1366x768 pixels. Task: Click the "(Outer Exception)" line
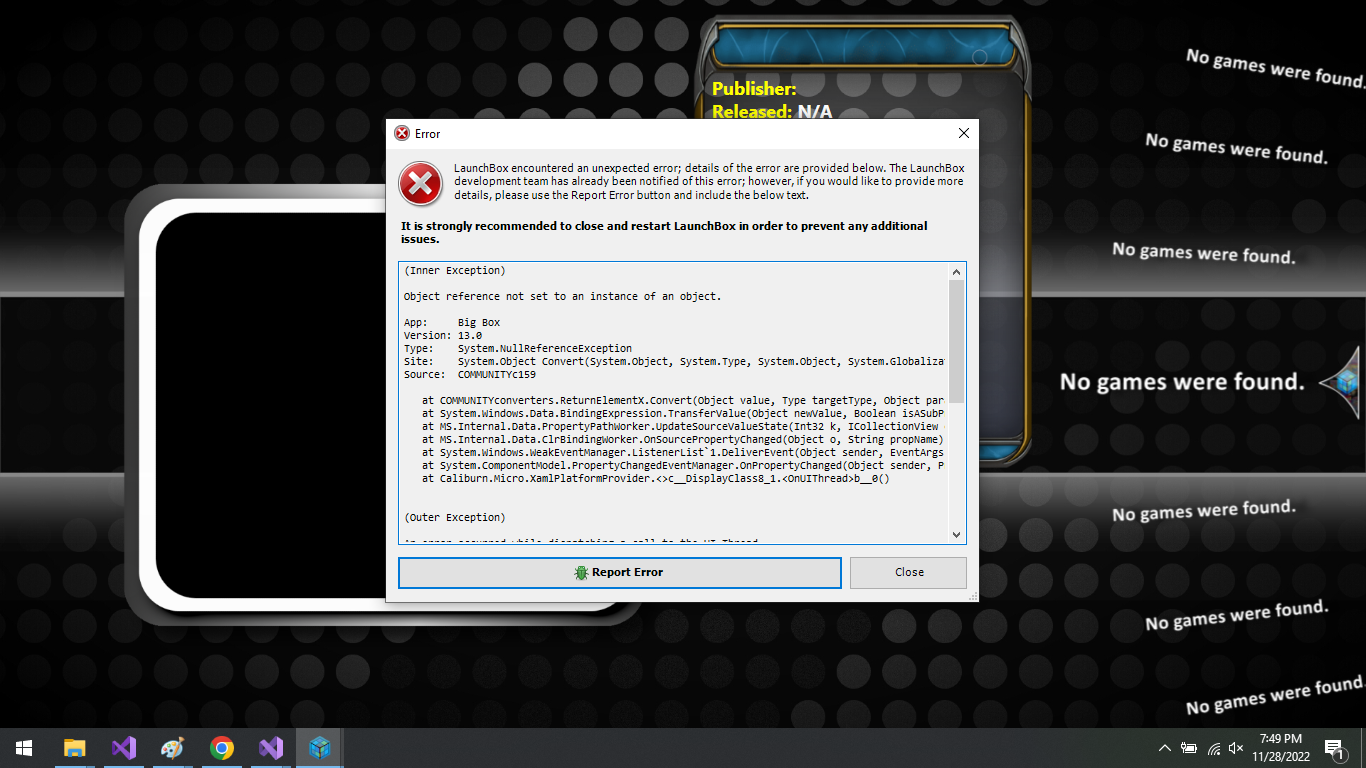tap(455, 518)
